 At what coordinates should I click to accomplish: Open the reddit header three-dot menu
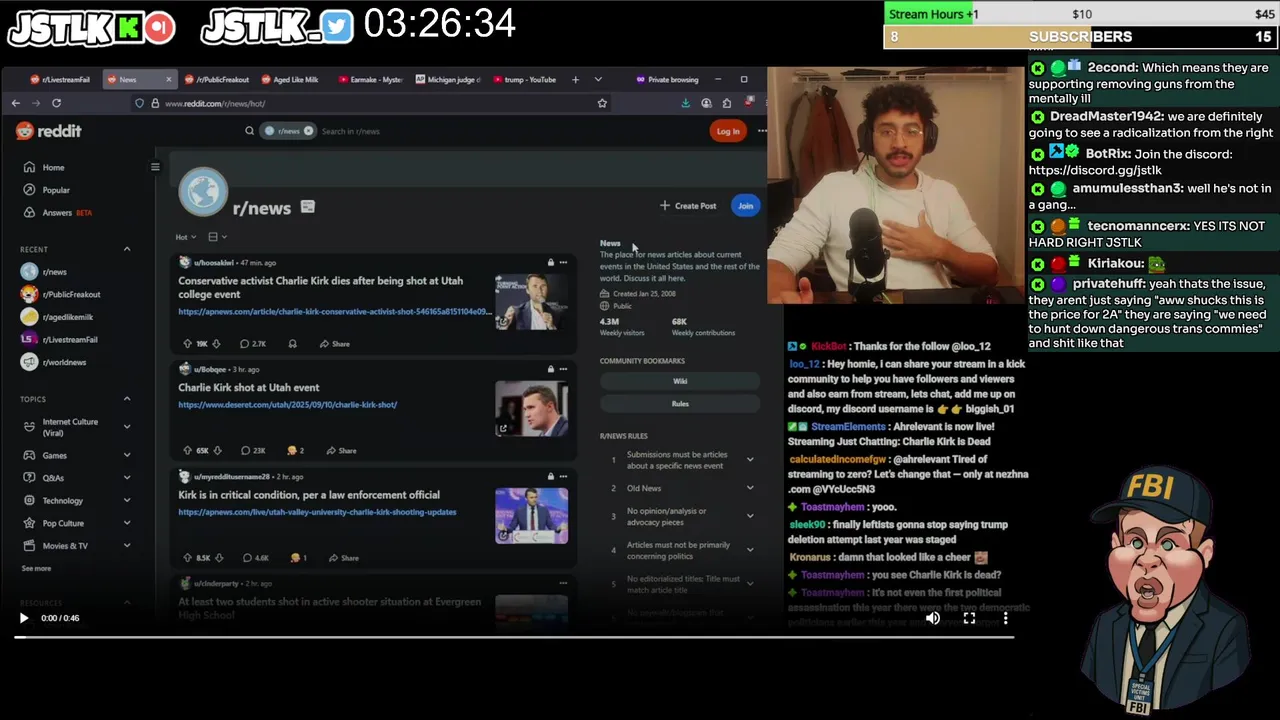pyautogui.click(x=762, y=131)
